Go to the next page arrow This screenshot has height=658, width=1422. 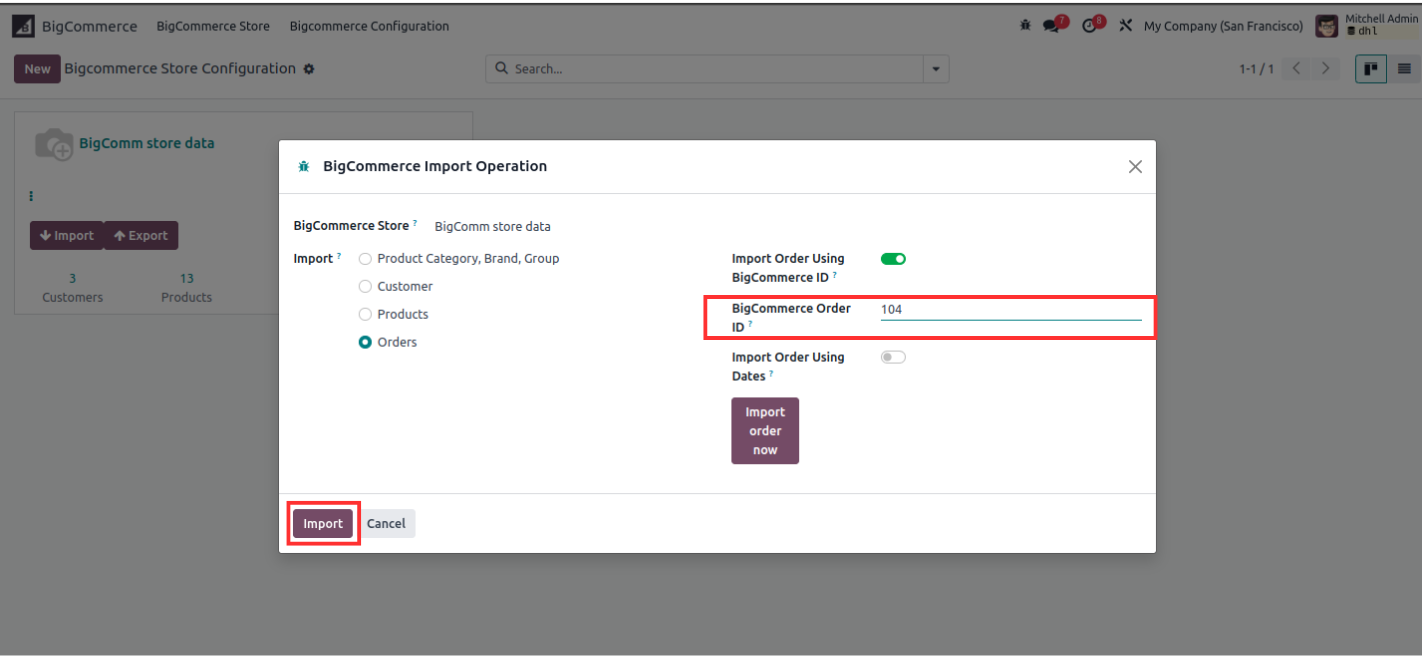pyautogui.click(x=1326, y=69)
